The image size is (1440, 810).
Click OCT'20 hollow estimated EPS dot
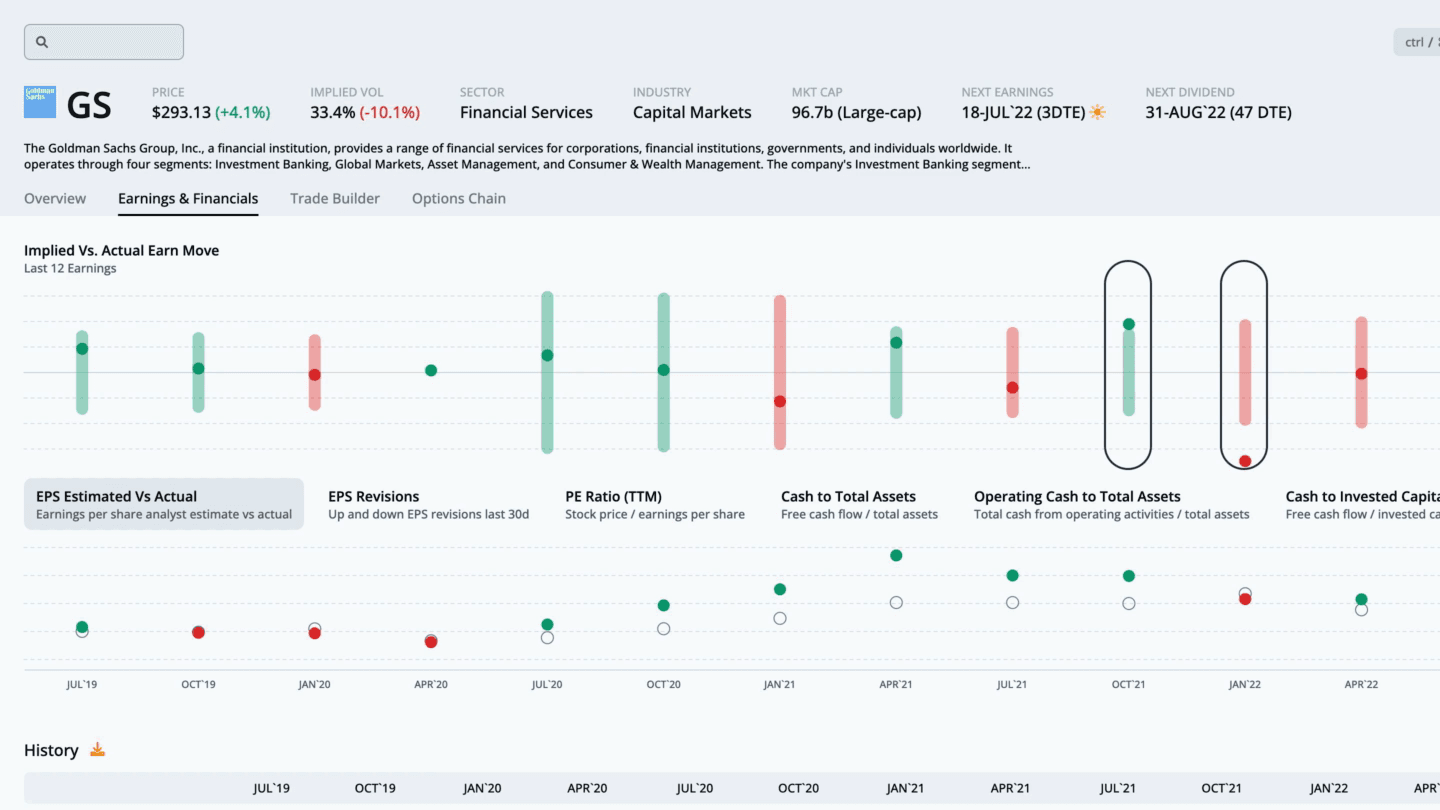[663, 629]
